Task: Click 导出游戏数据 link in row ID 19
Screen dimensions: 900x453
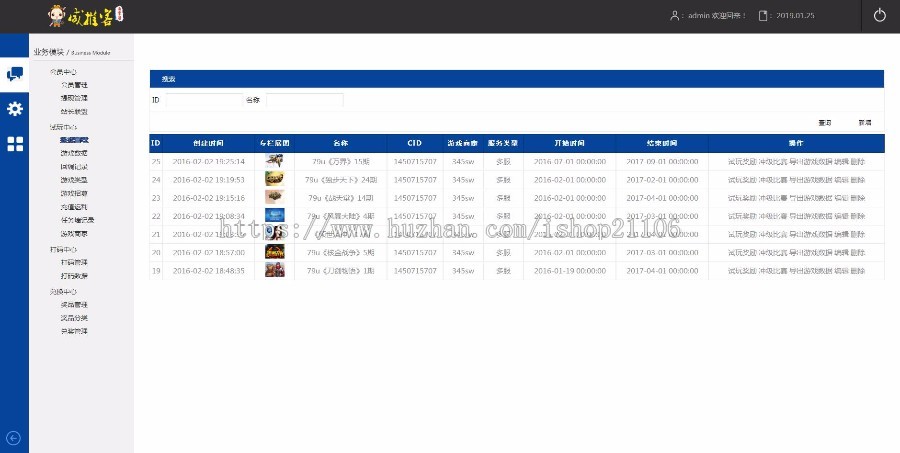Action: point(810,271)
